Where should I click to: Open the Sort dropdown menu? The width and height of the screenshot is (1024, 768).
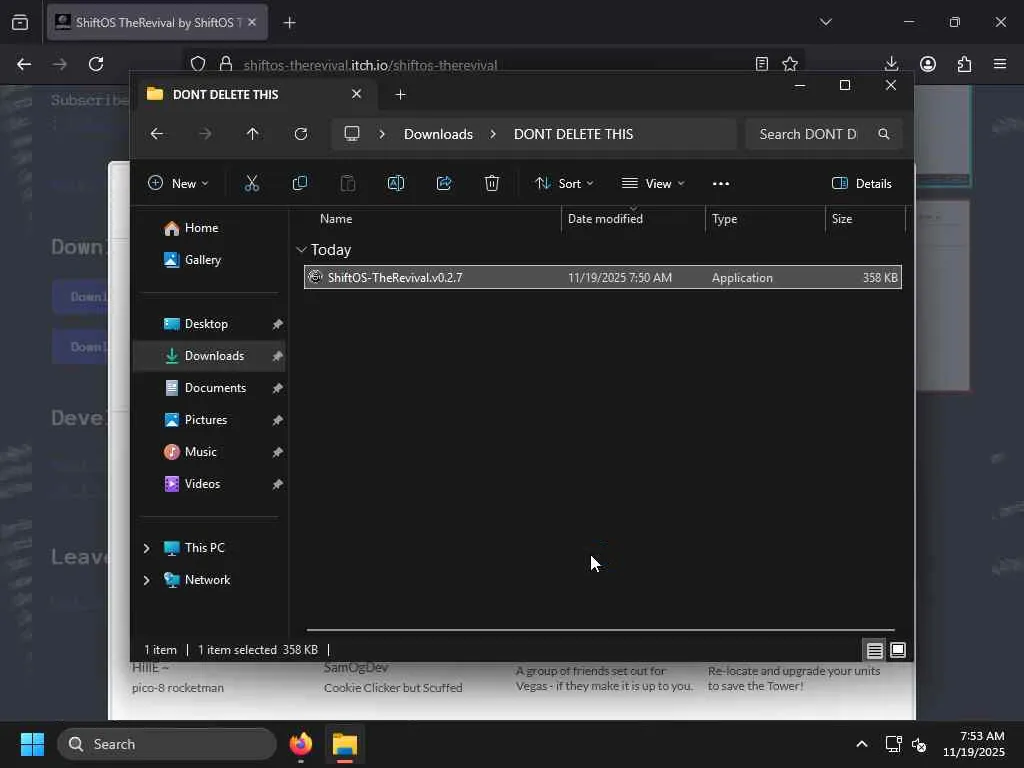(x=564, y=184)
